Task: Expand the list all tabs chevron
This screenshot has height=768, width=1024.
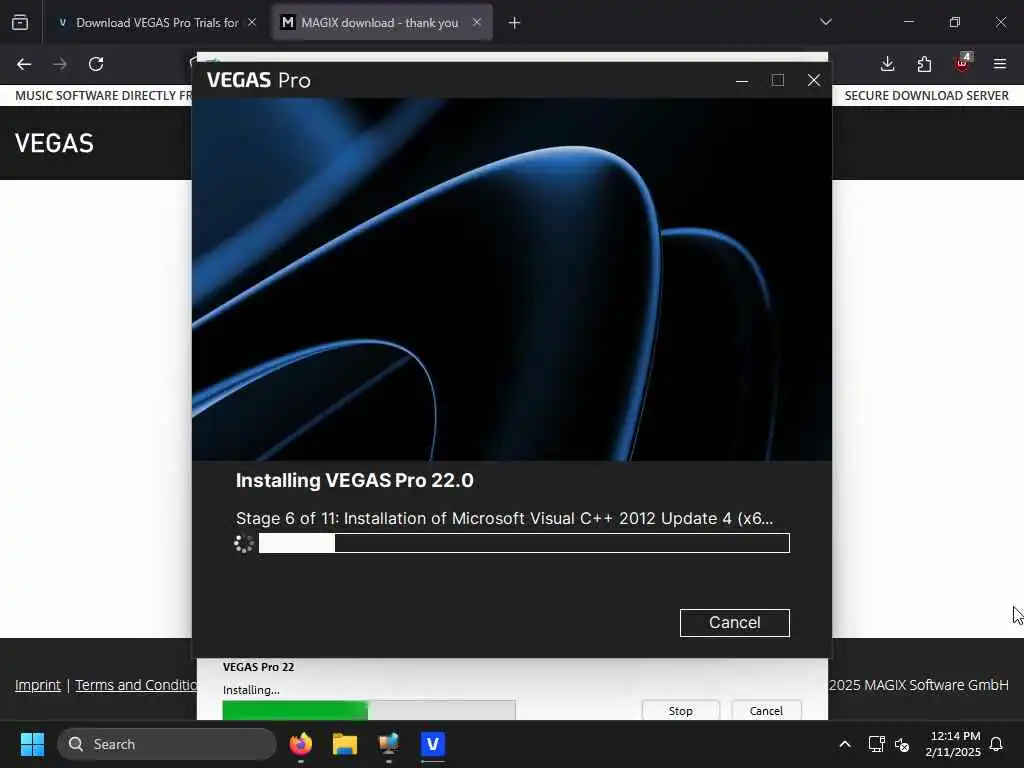Action: coord(825,22)
